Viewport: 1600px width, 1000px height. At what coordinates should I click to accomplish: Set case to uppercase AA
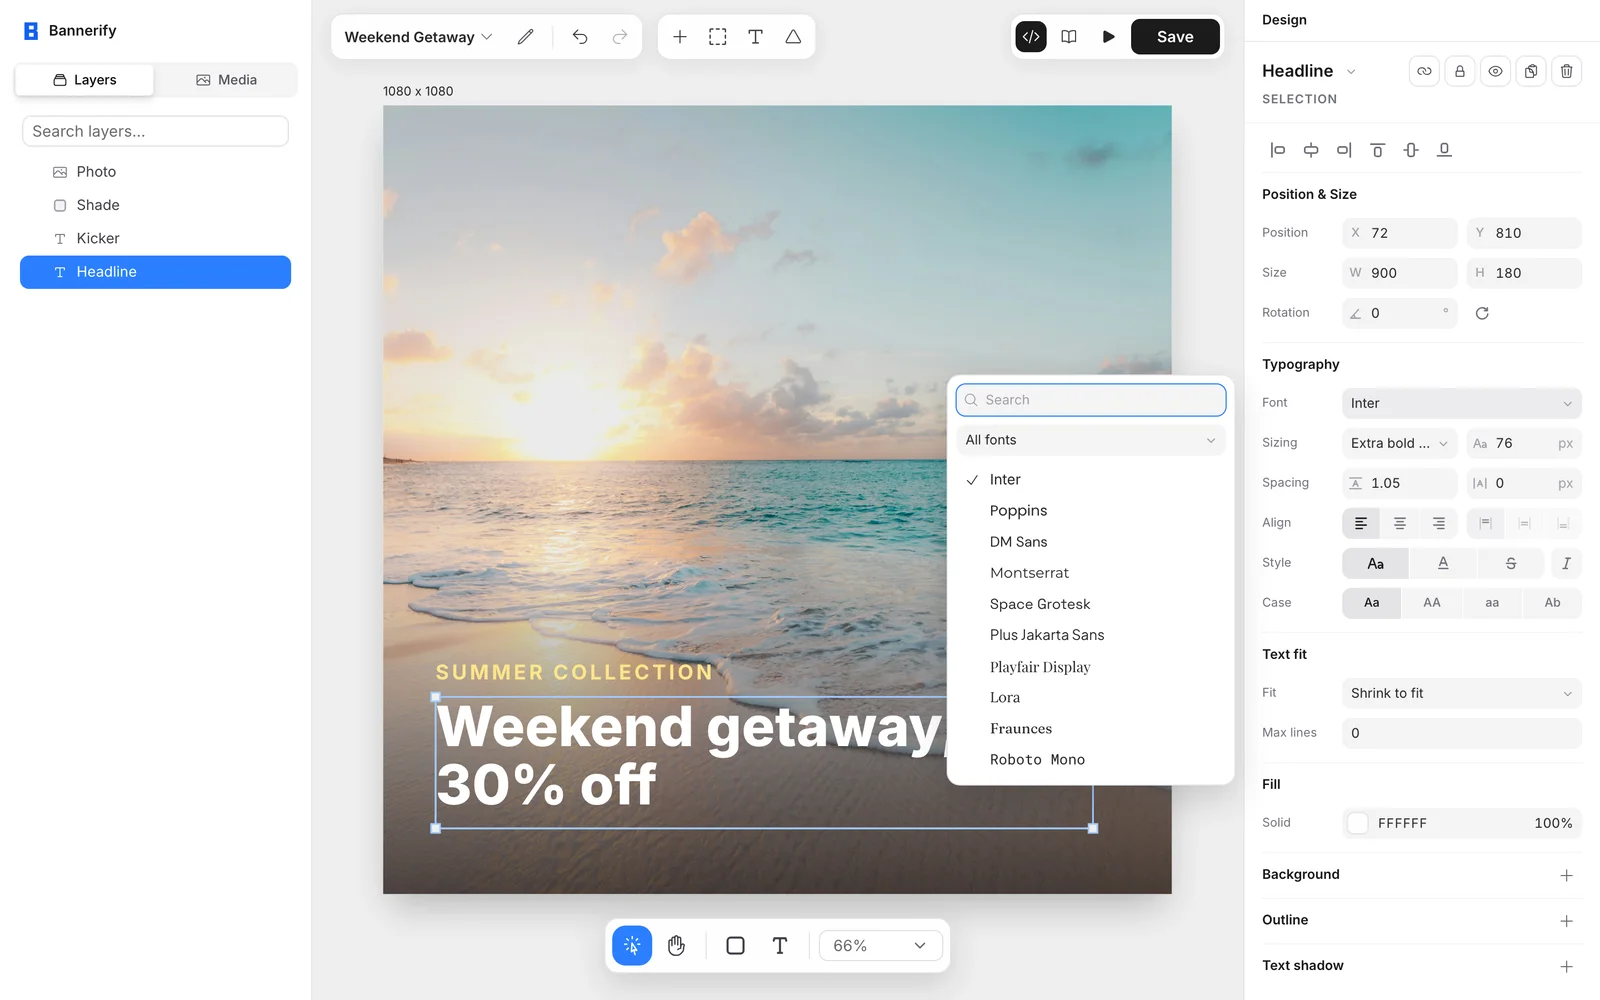1432,603
